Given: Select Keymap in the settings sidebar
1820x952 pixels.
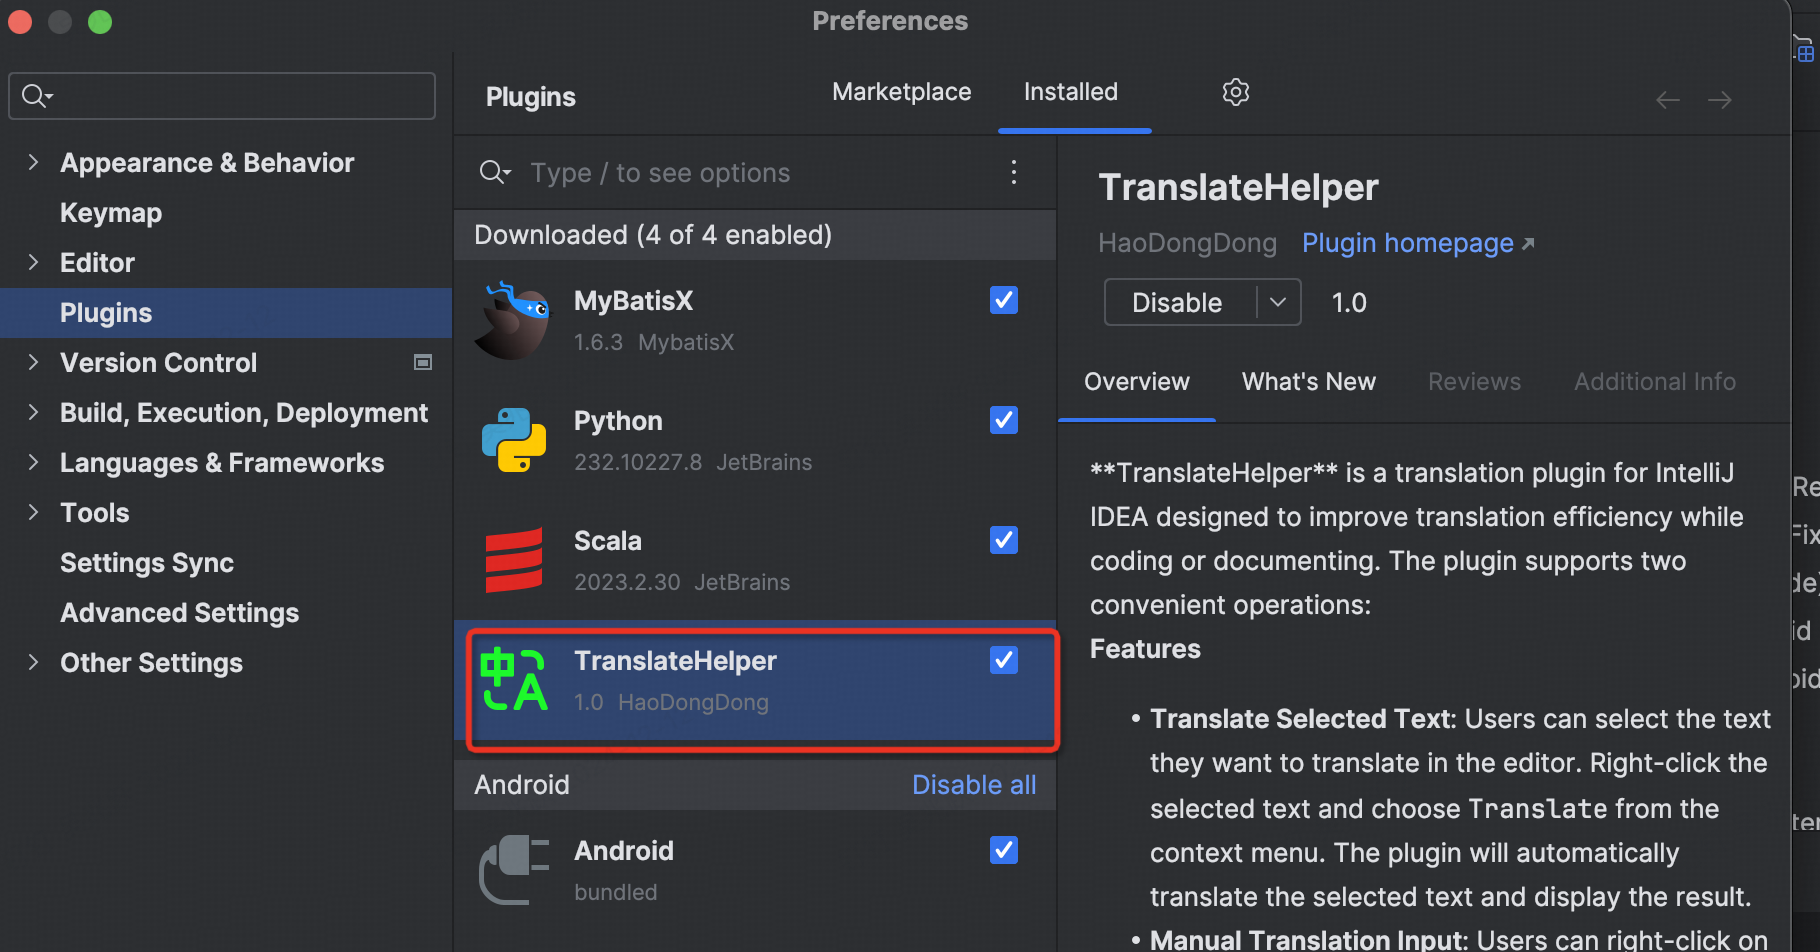Looking at the screenshot, I should tap(111, 213).
